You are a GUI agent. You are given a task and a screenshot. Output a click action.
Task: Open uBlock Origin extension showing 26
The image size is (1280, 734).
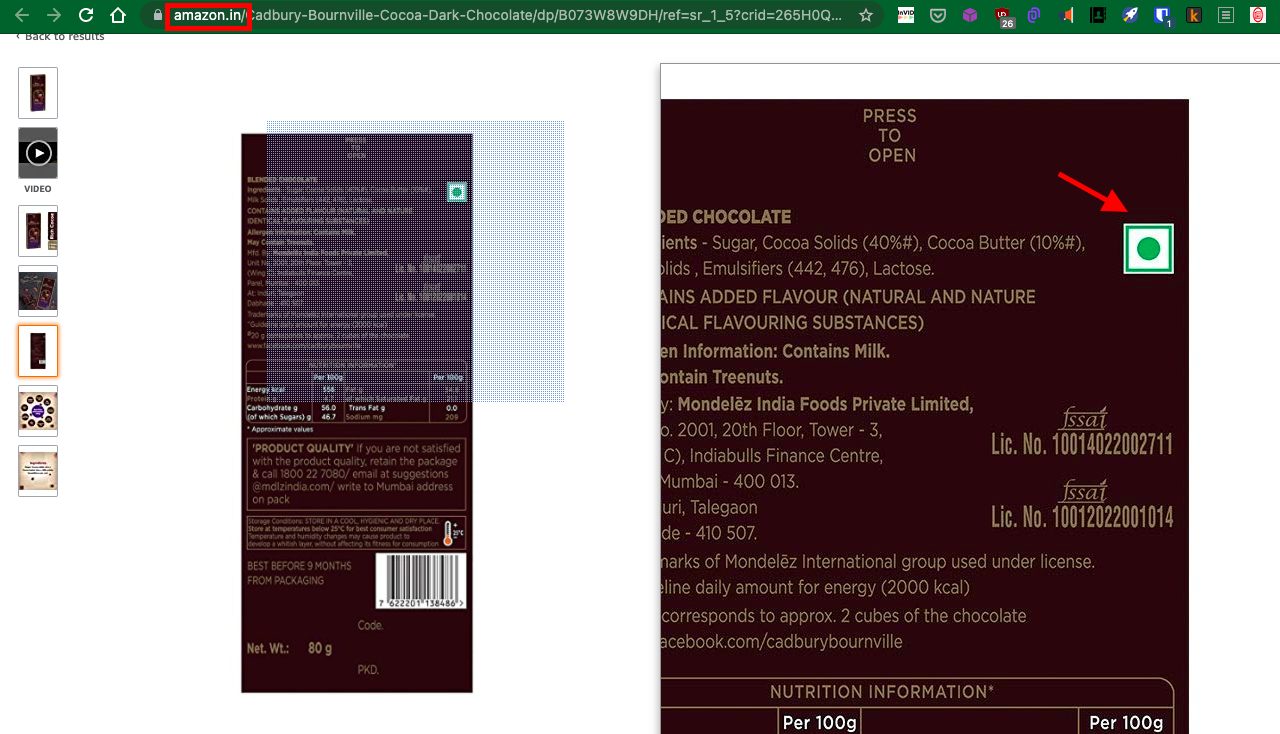[1003, 16]
